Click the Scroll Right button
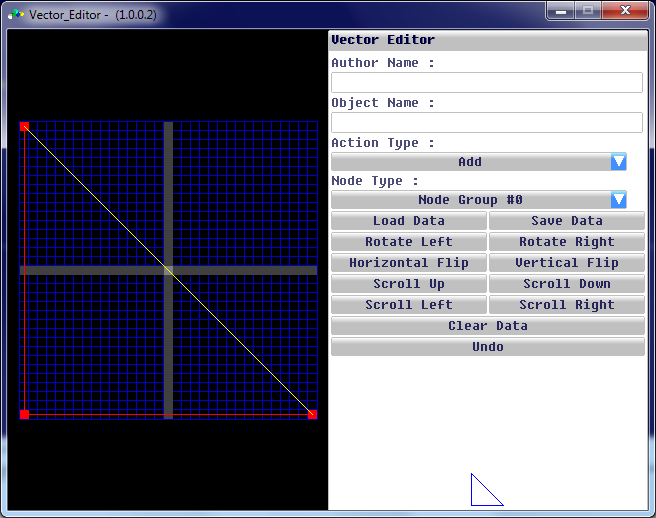 (566, 305)
